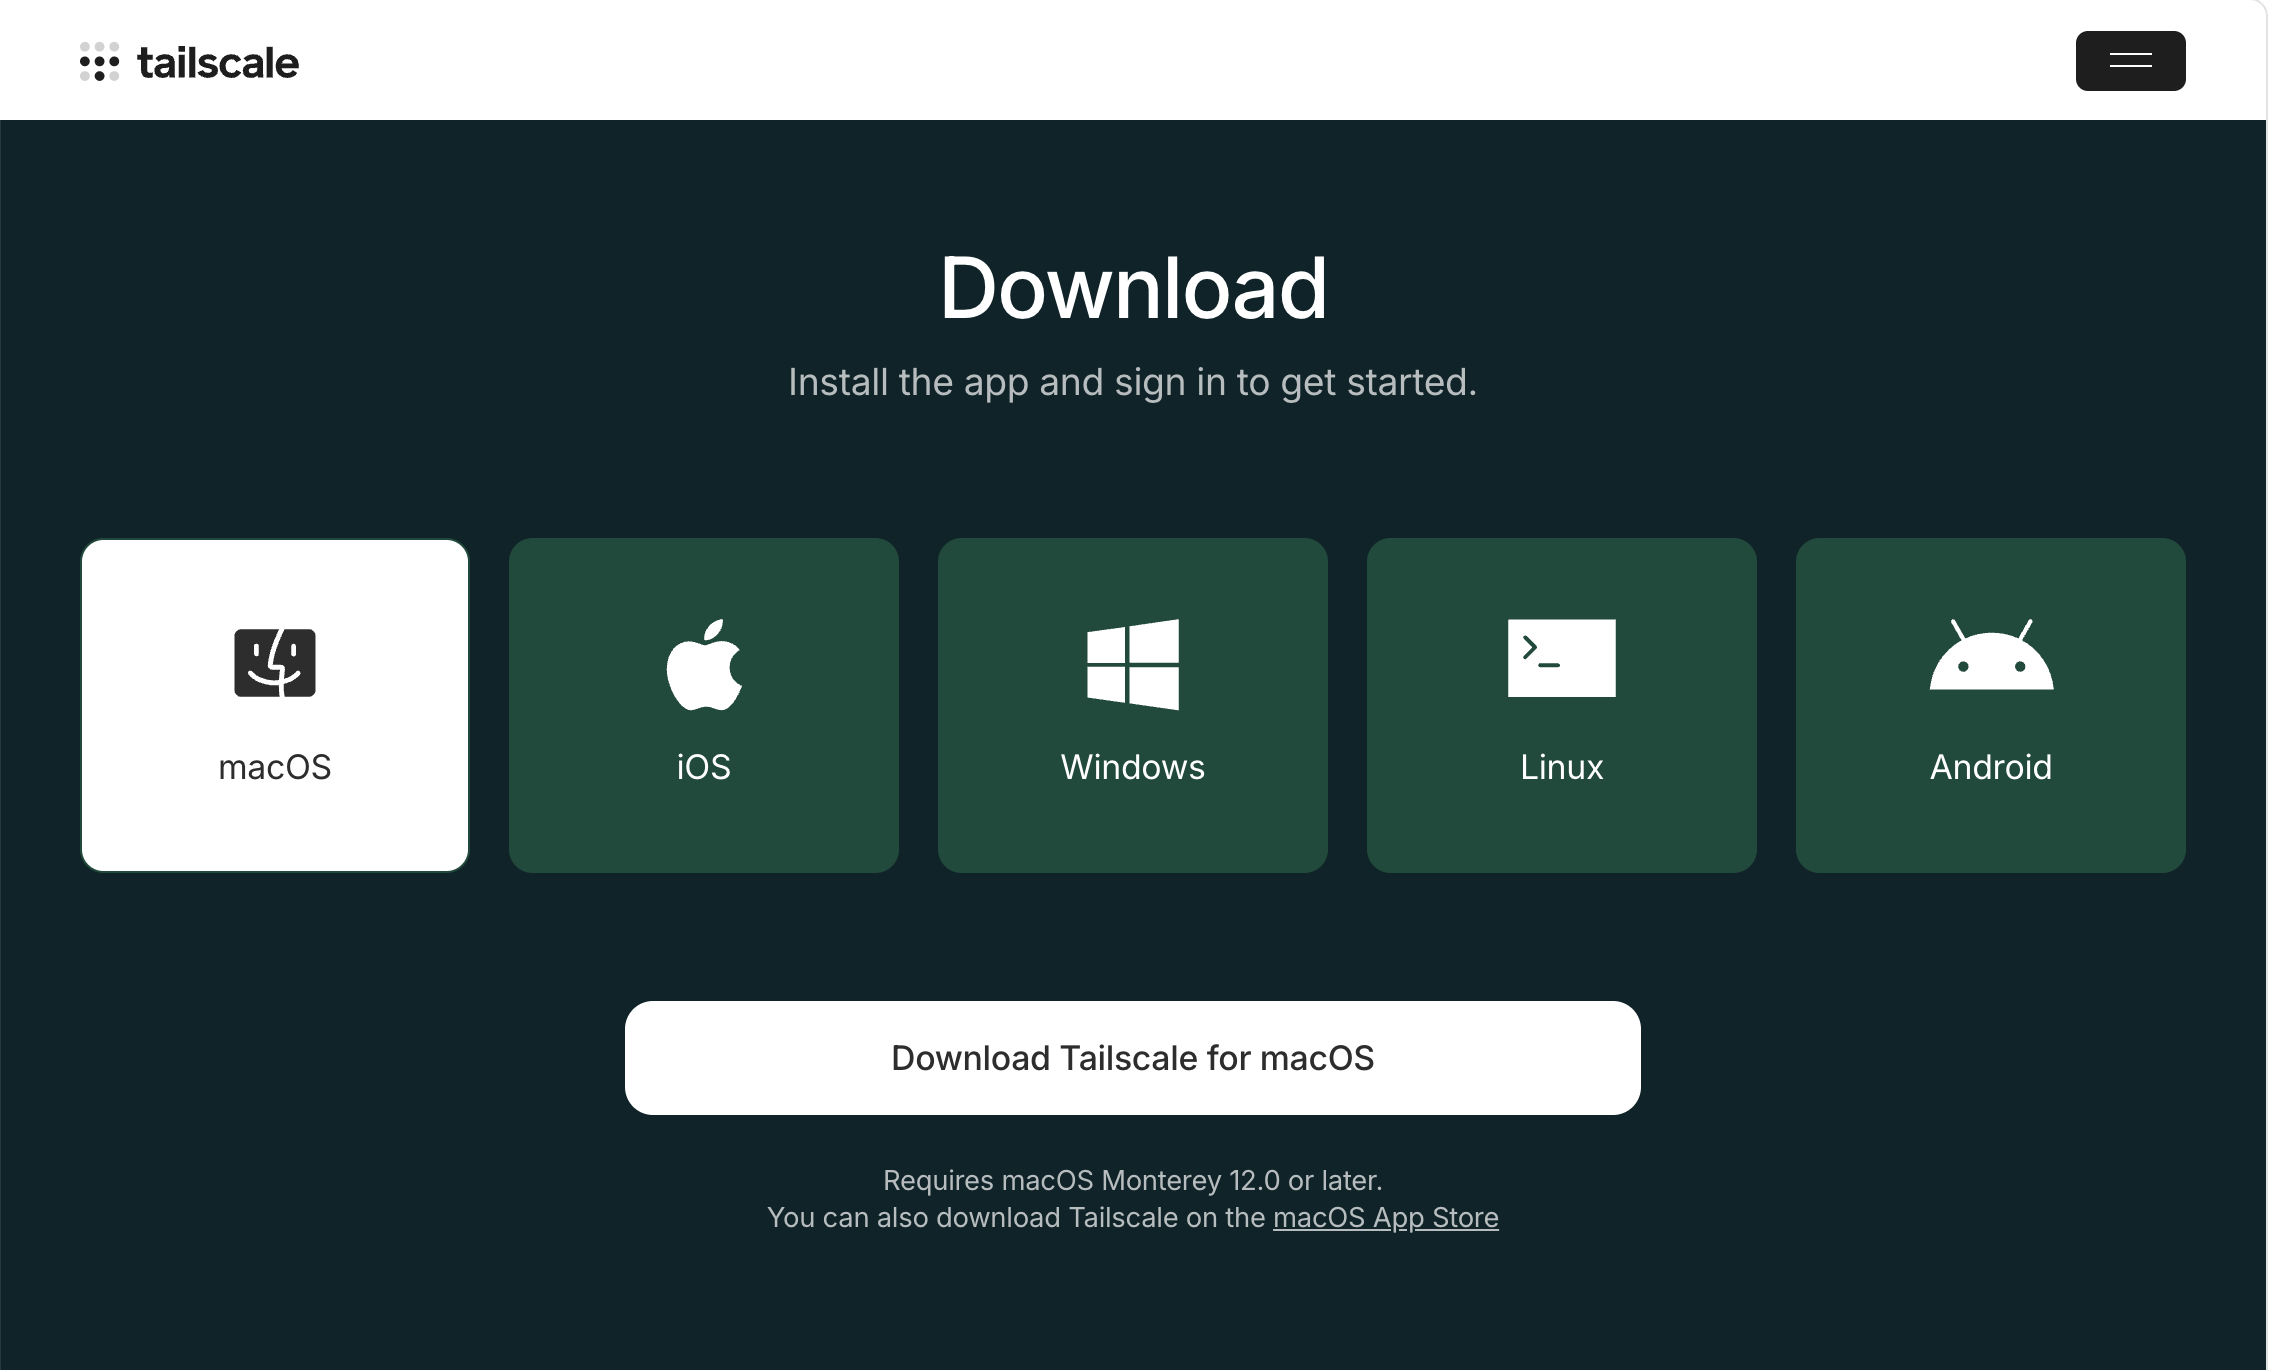
Task: Switch to the Android platform tab label
Action: (1991, 767)
